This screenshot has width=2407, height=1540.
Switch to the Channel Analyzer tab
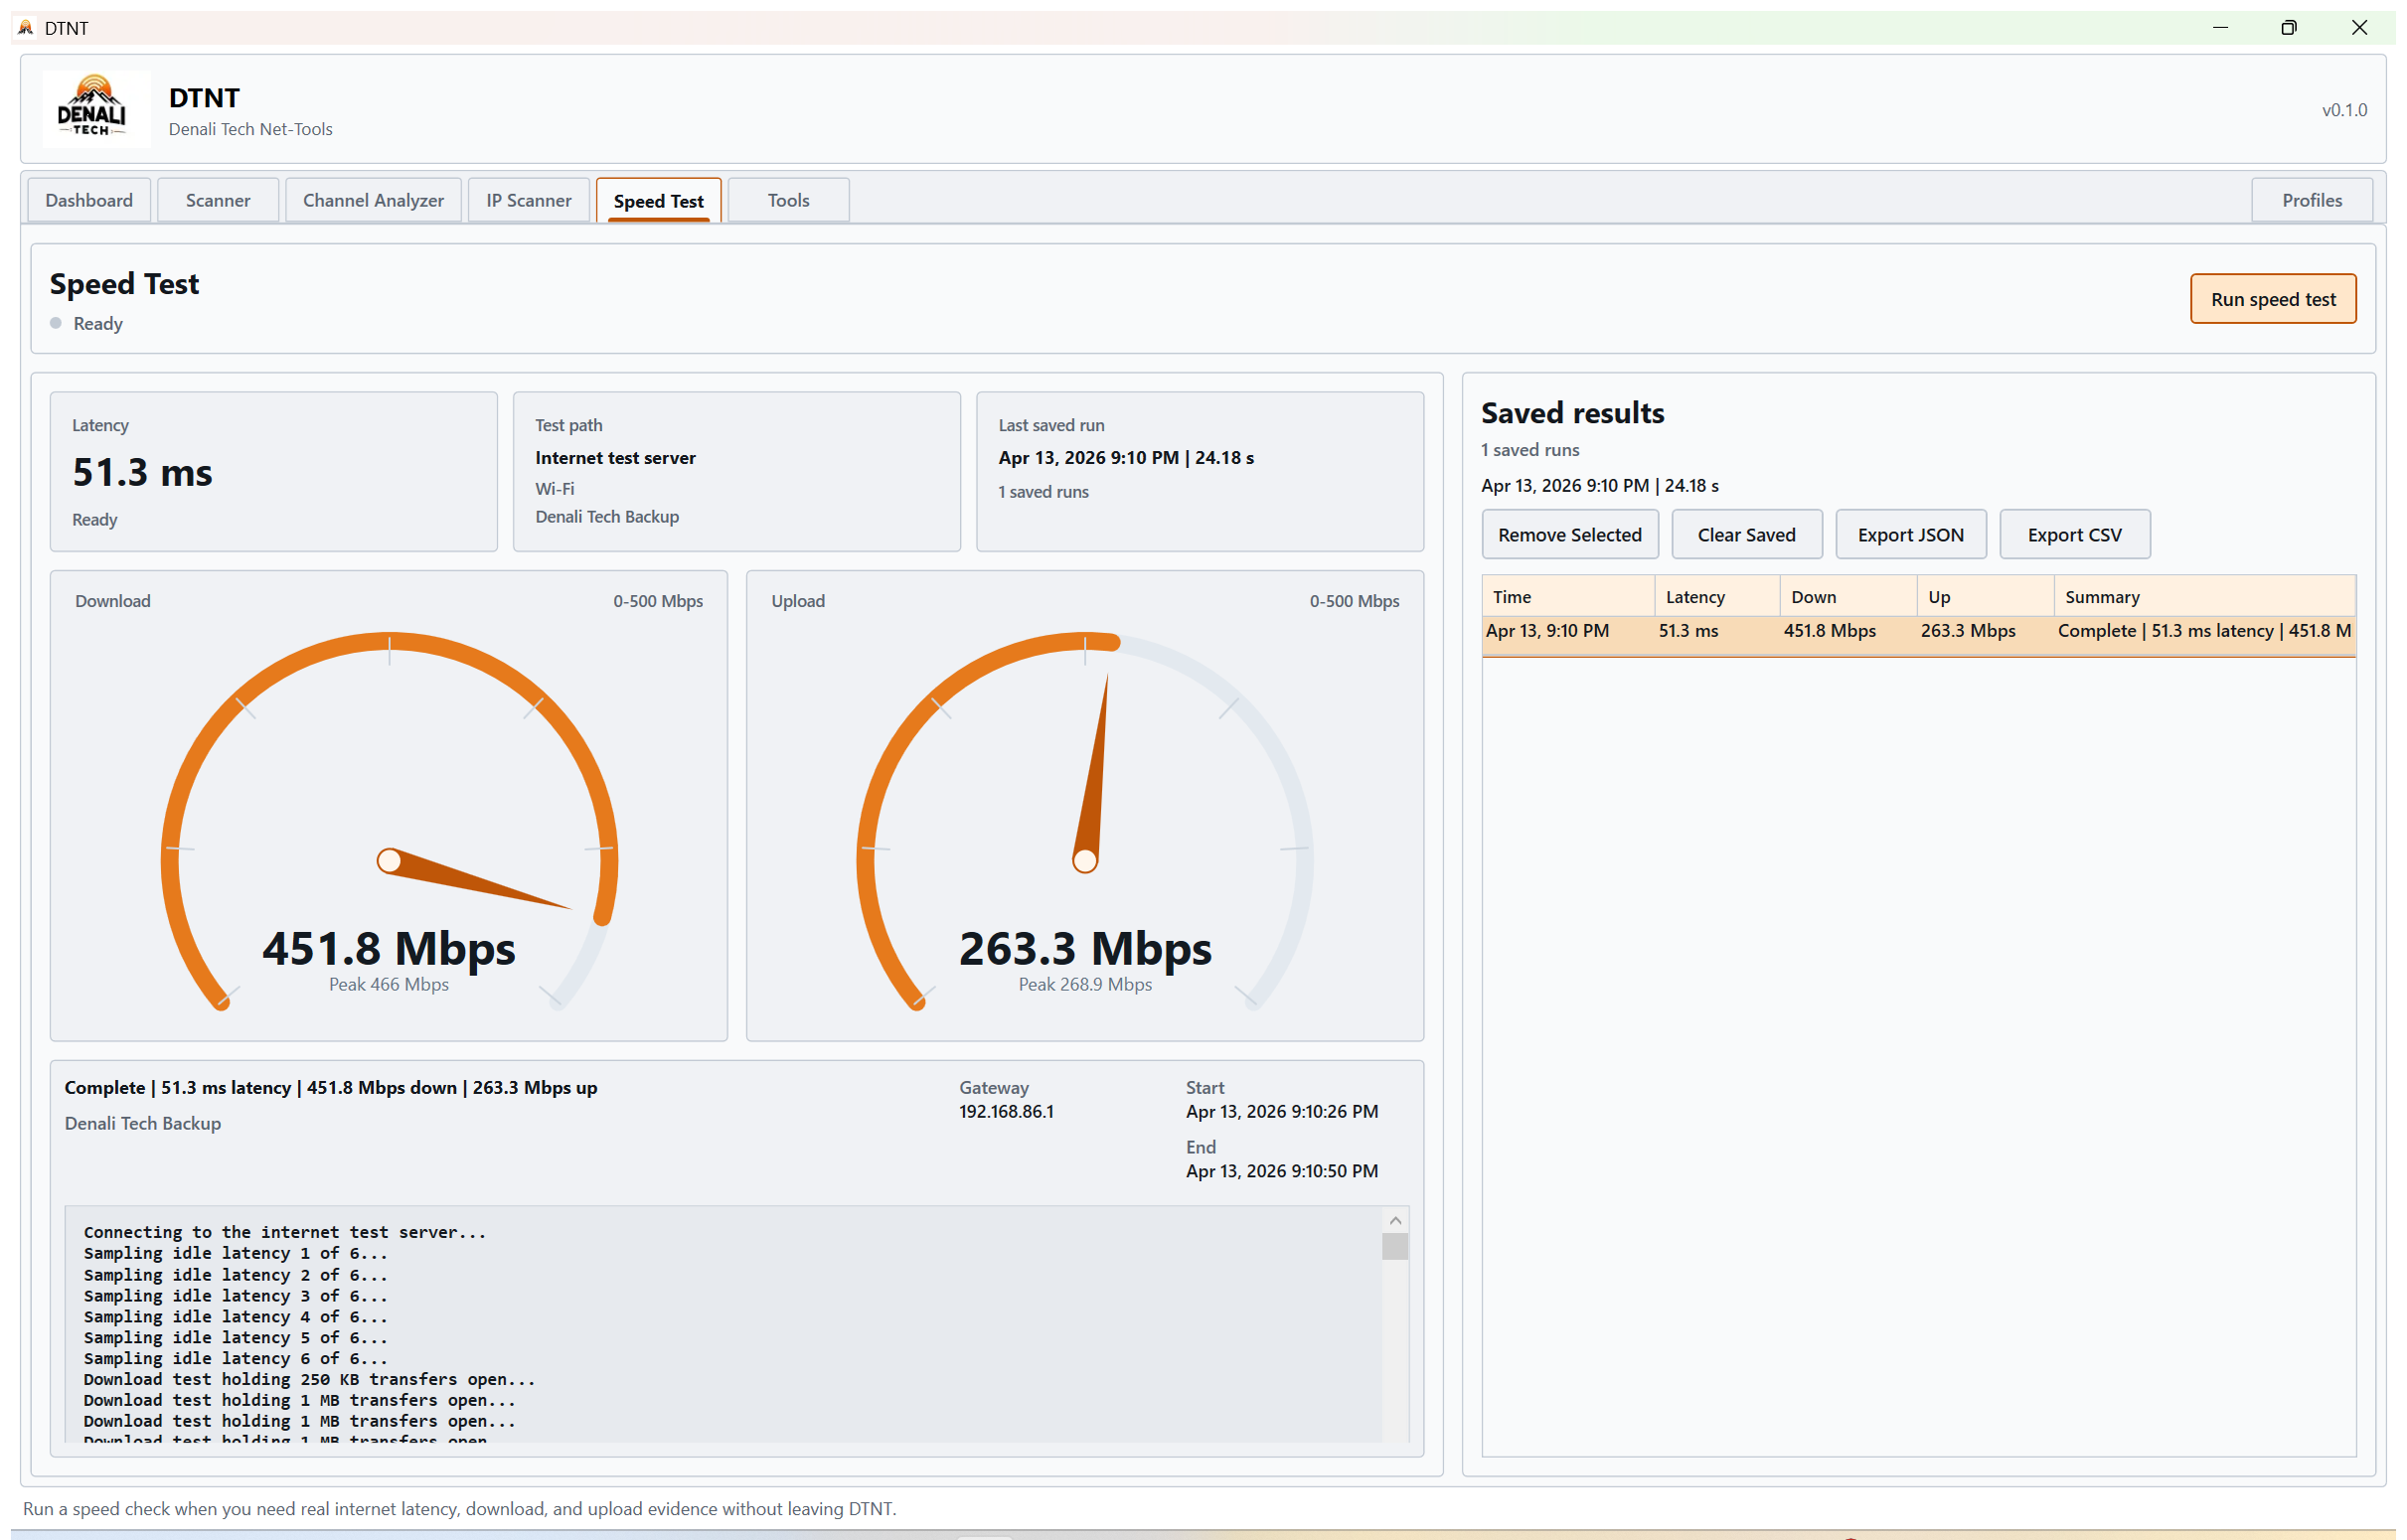click(x=373, y=200)
